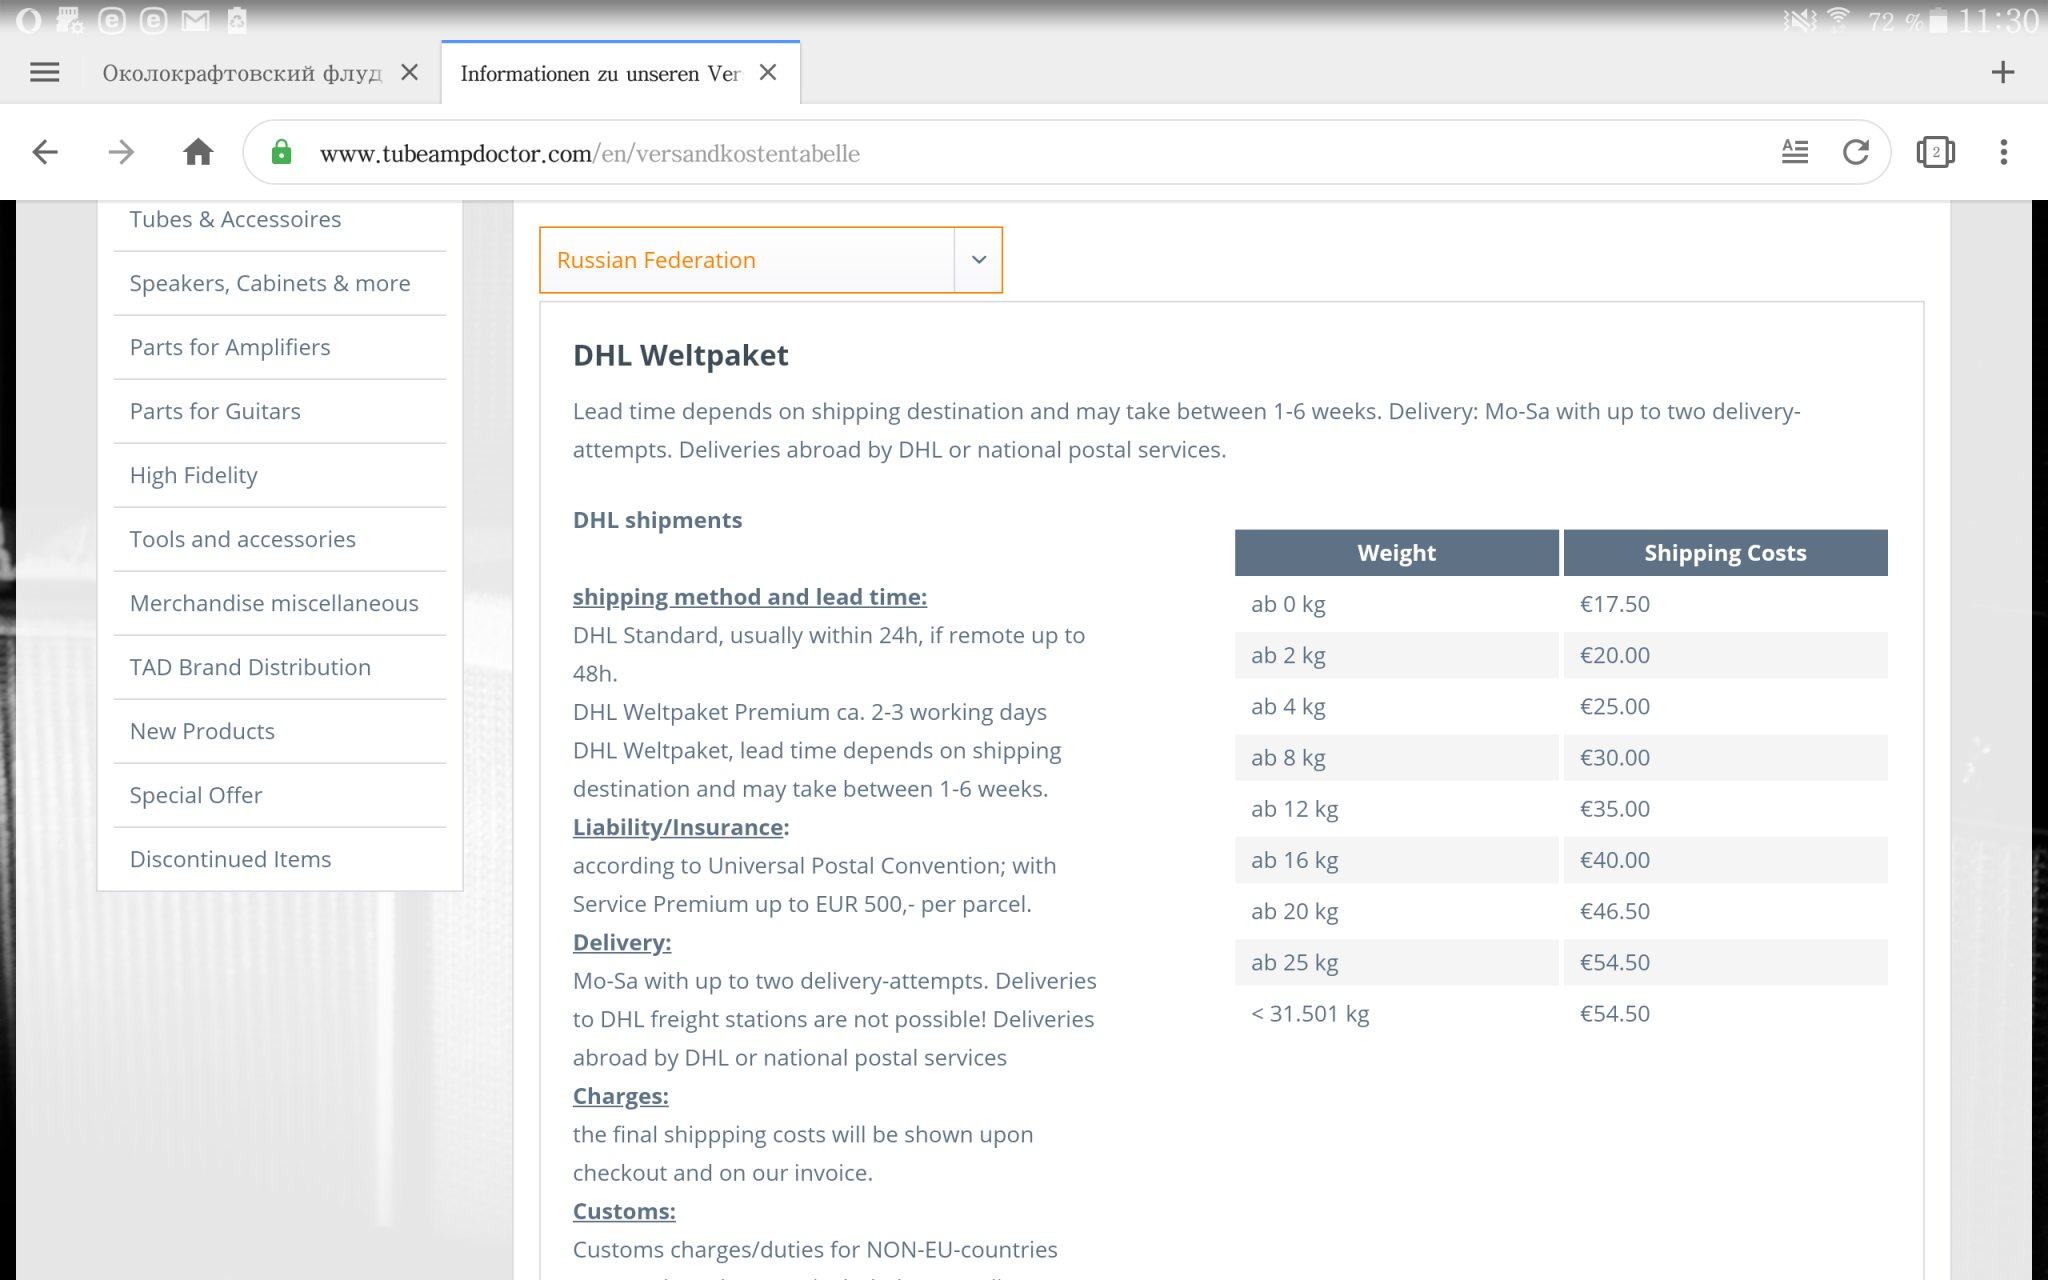Viewport: 2048px width, 1280px height.
Task: Open TAD Brand Distribution menu item
Action: tap(250, 667)
